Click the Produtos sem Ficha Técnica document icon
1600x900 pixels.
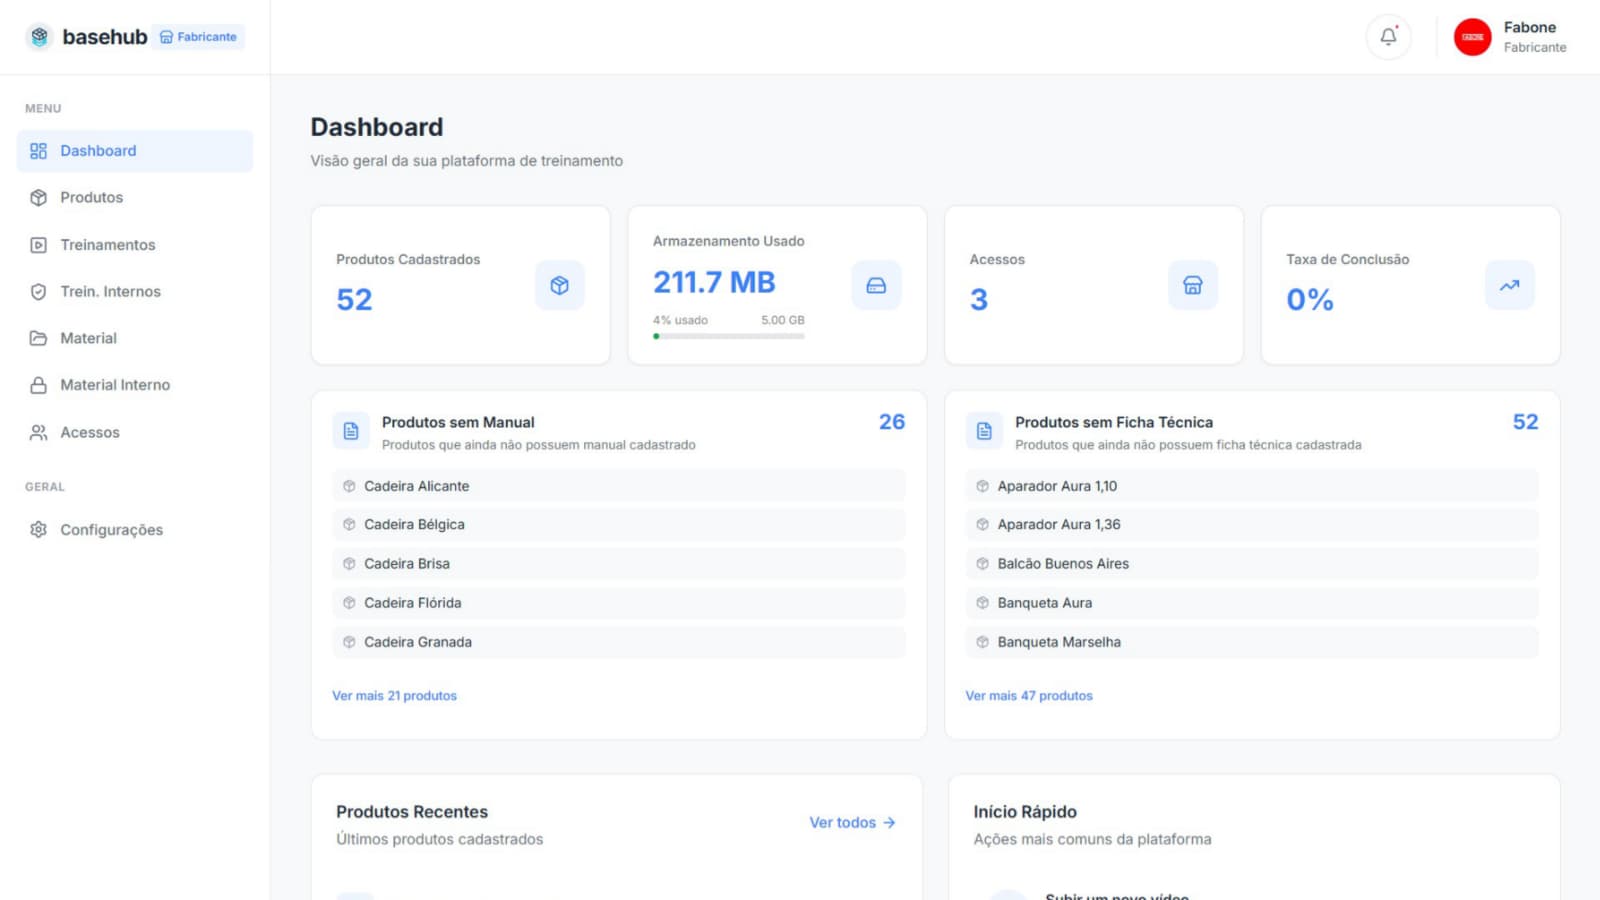(984, 431)
